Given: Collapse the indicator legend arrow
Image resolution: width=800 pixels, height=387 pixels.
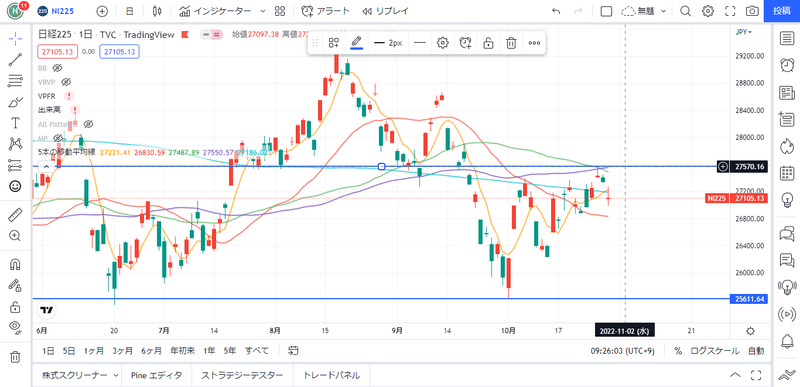Looking at the screenshot, I should tap(46, 166).
